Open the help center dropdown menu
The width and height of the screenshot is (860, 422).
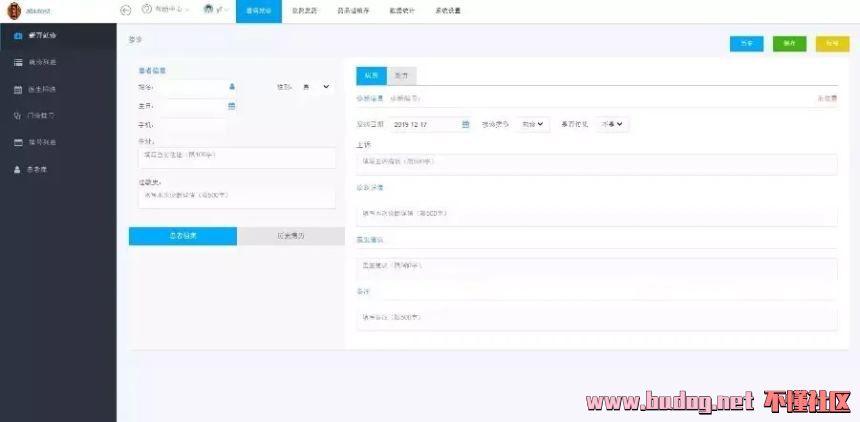point(166,10)
